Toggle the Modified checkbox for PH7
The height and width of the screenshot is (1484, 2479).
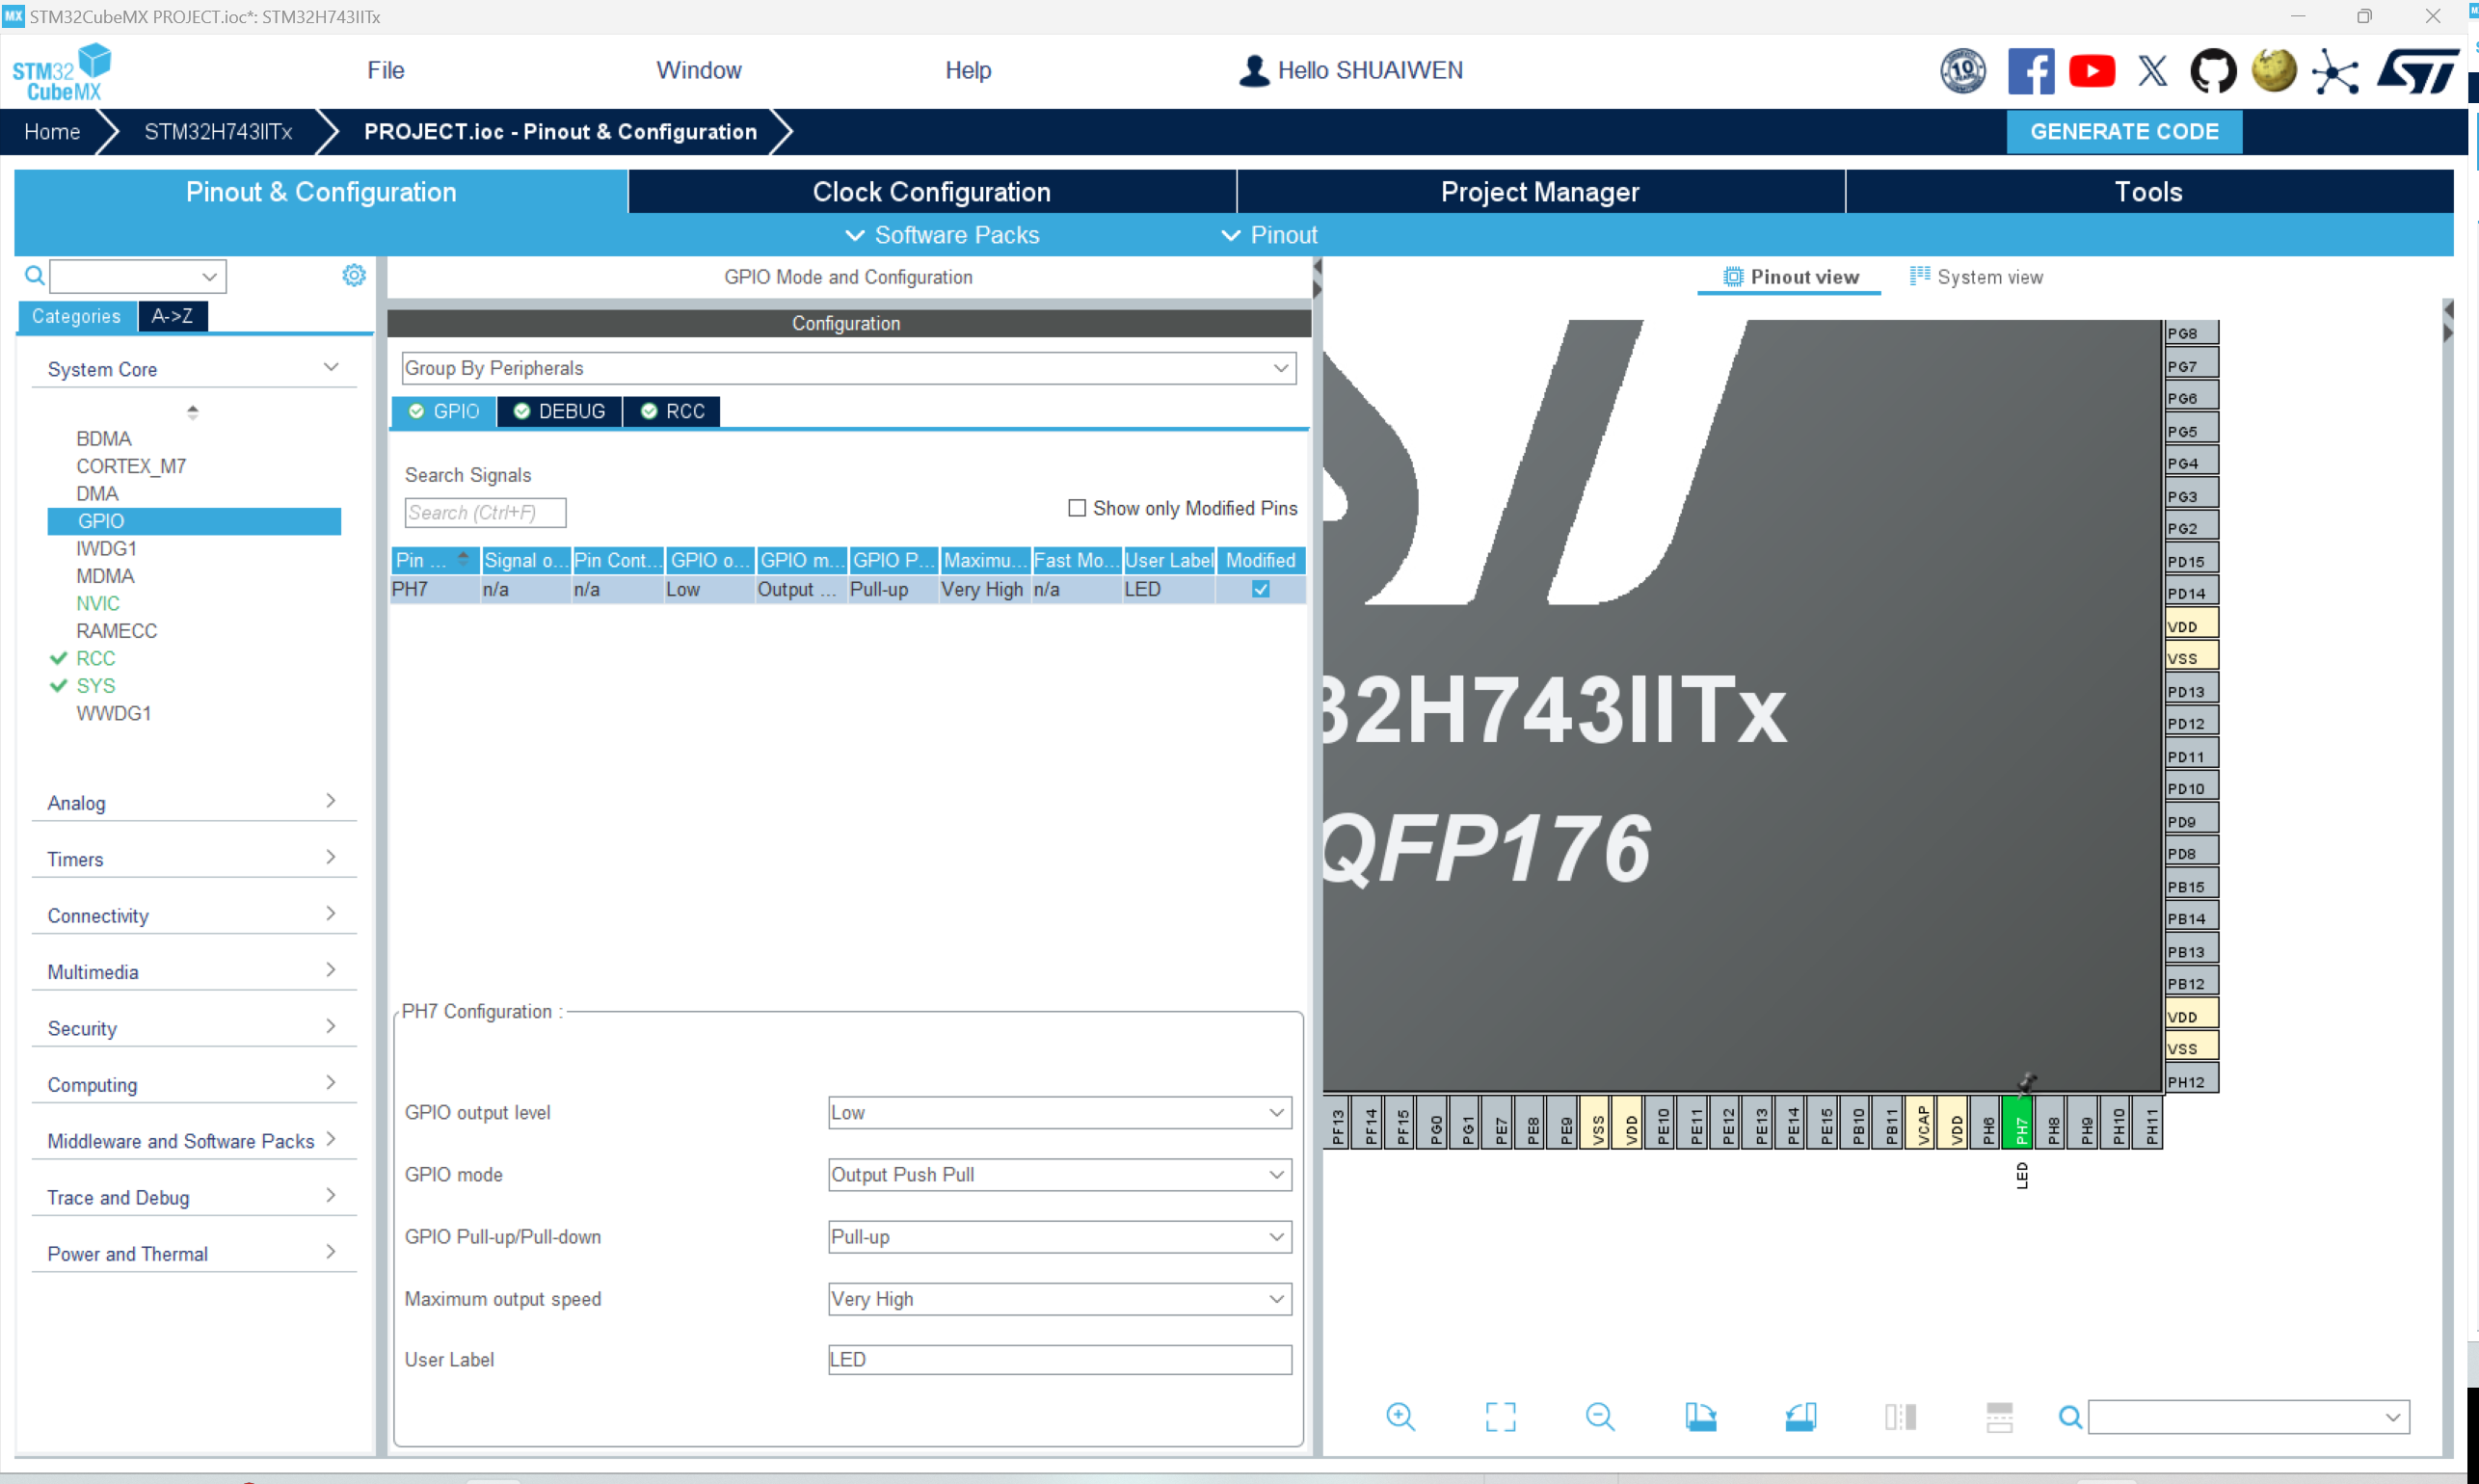coord(1260,589)
